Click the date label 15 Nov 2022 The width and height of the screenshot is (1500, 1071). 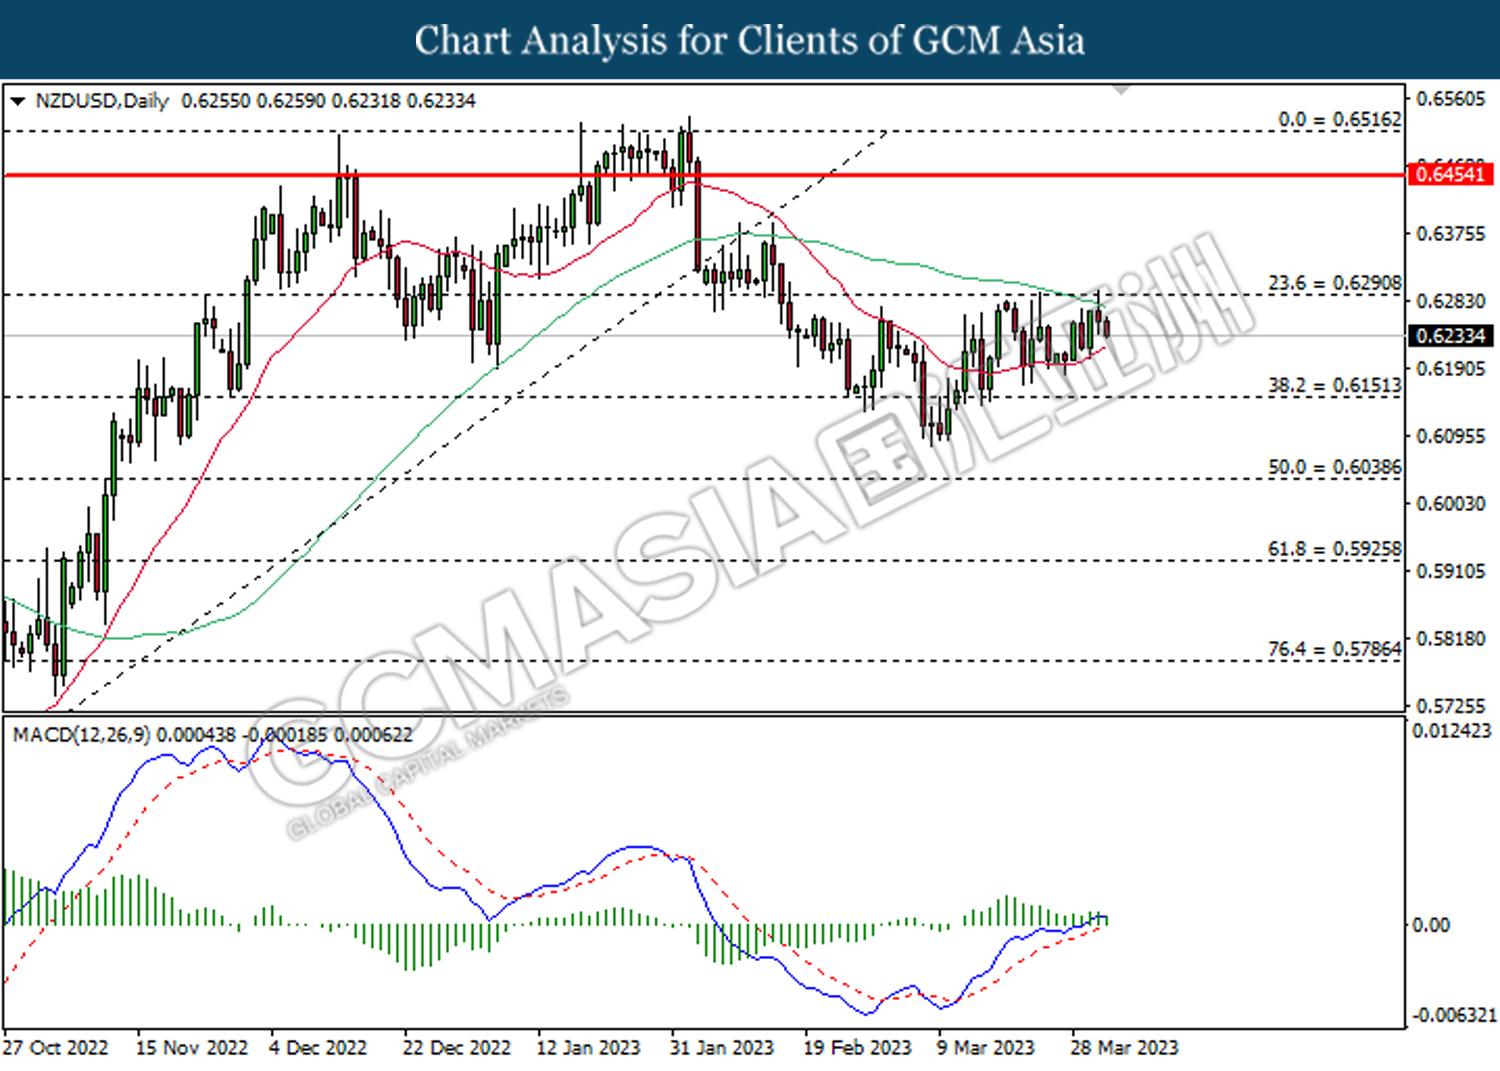click(192, 1048)
